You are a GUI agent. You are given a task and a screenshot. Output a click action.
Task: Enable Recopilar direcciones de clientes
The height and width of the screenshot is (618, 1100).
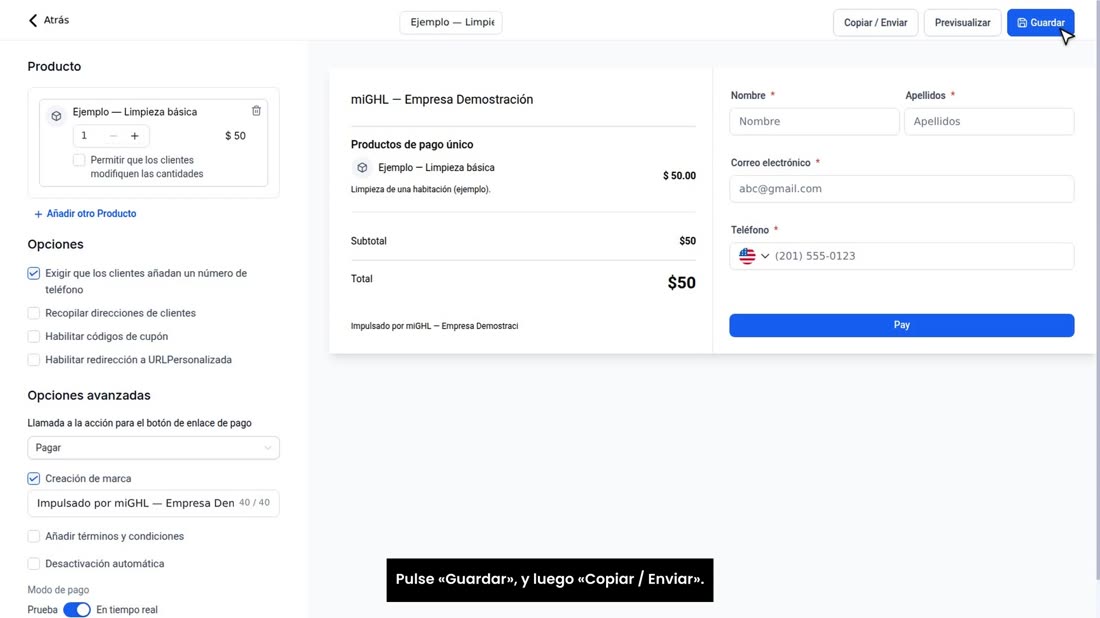coord(34,313)
